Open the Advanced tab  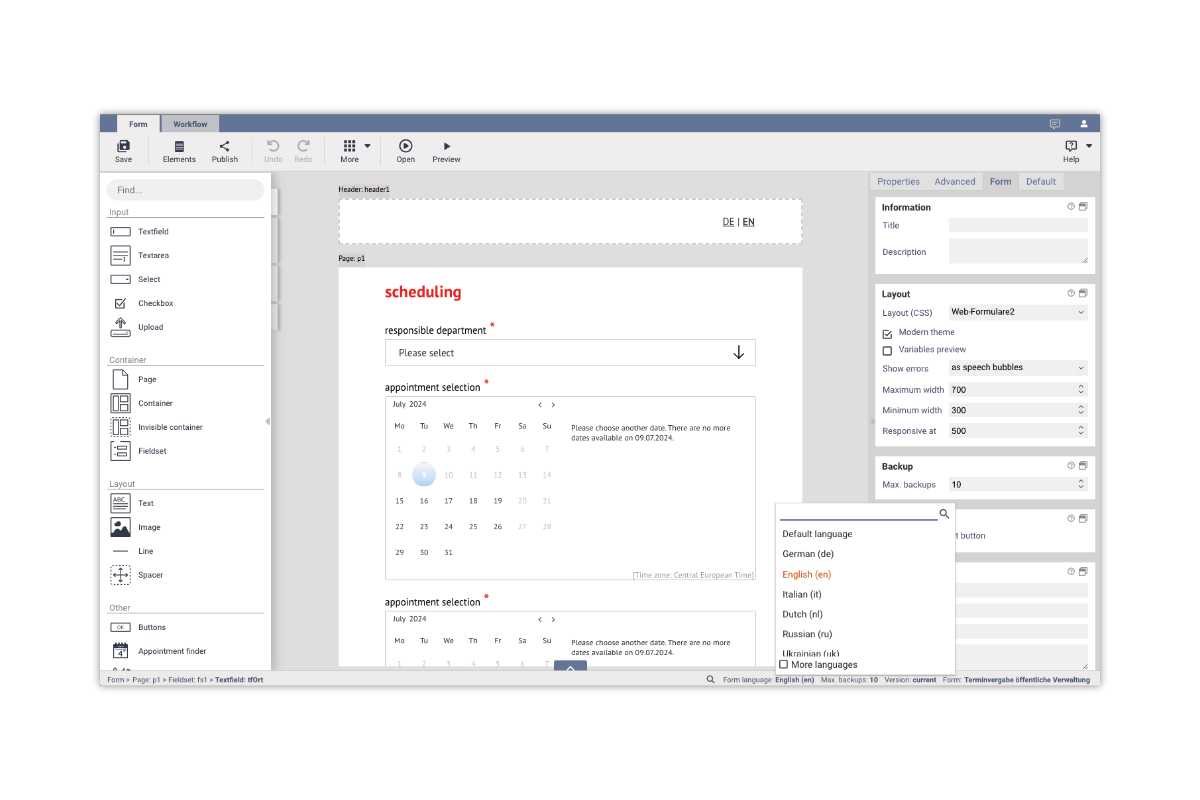[955, 182]
